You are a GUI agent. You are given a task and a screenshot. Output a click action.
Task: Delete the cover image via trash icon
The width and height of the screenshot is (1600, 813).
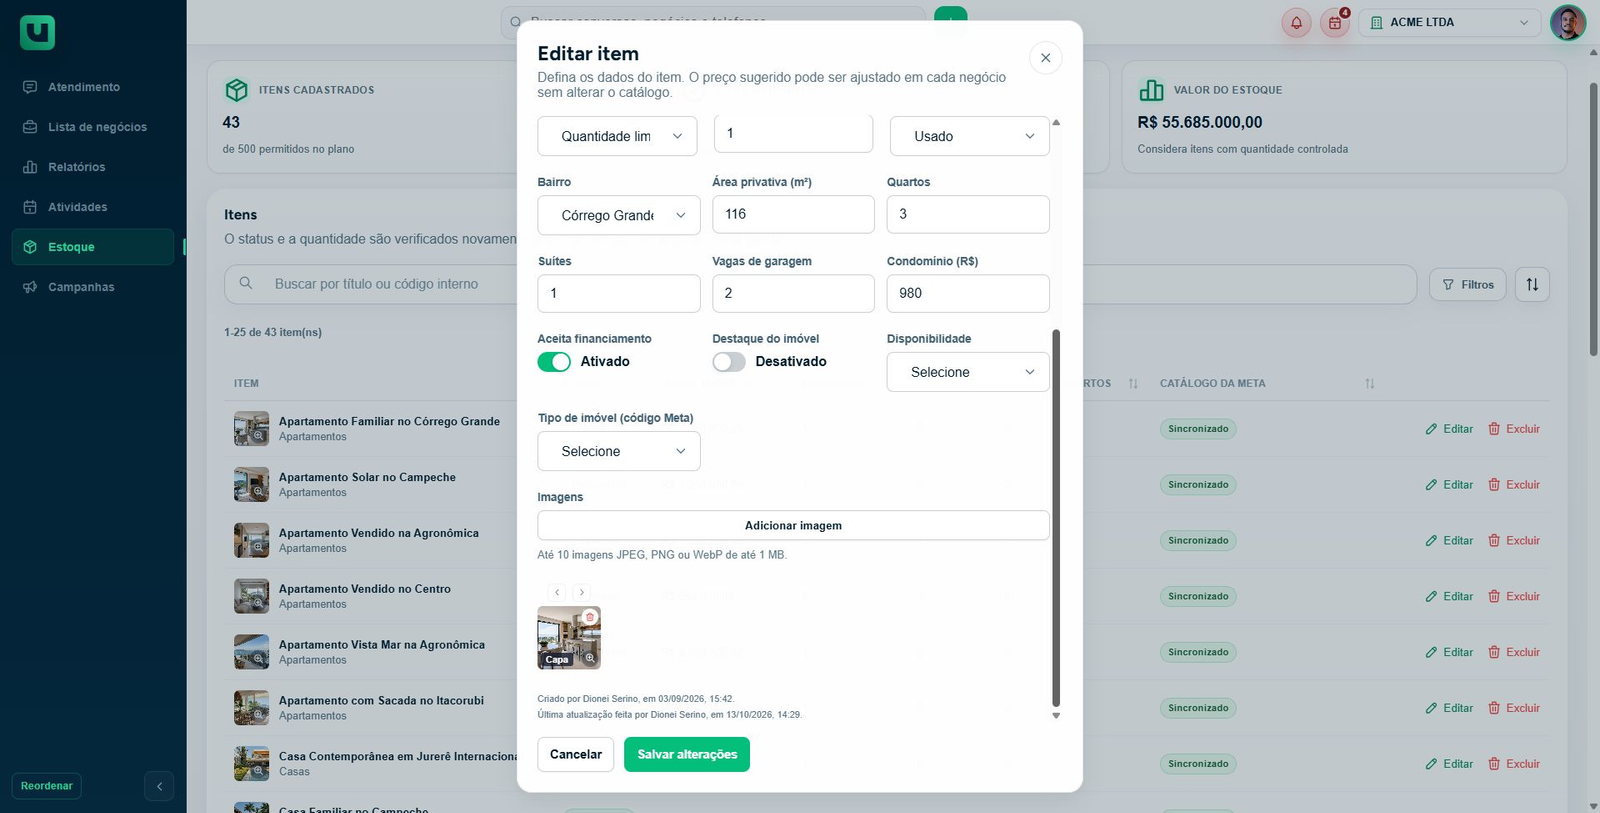[x=590, y=617]
